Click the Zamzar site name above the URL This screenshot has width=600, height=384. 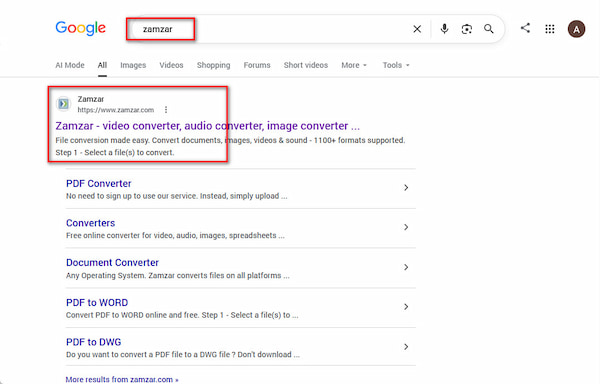tap(91, 99)
